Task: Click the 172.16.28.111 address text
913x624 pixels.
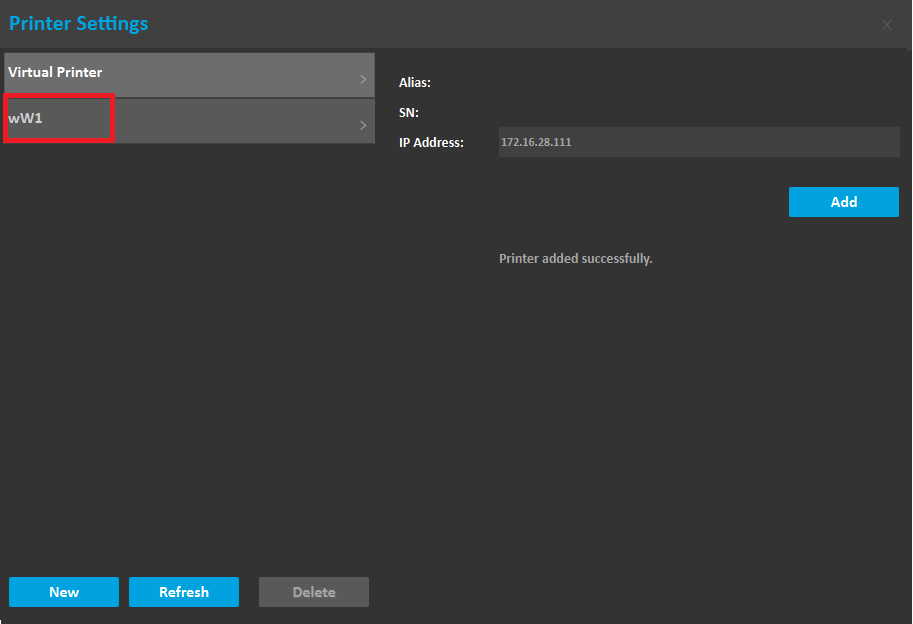Action: pos(536,142)
